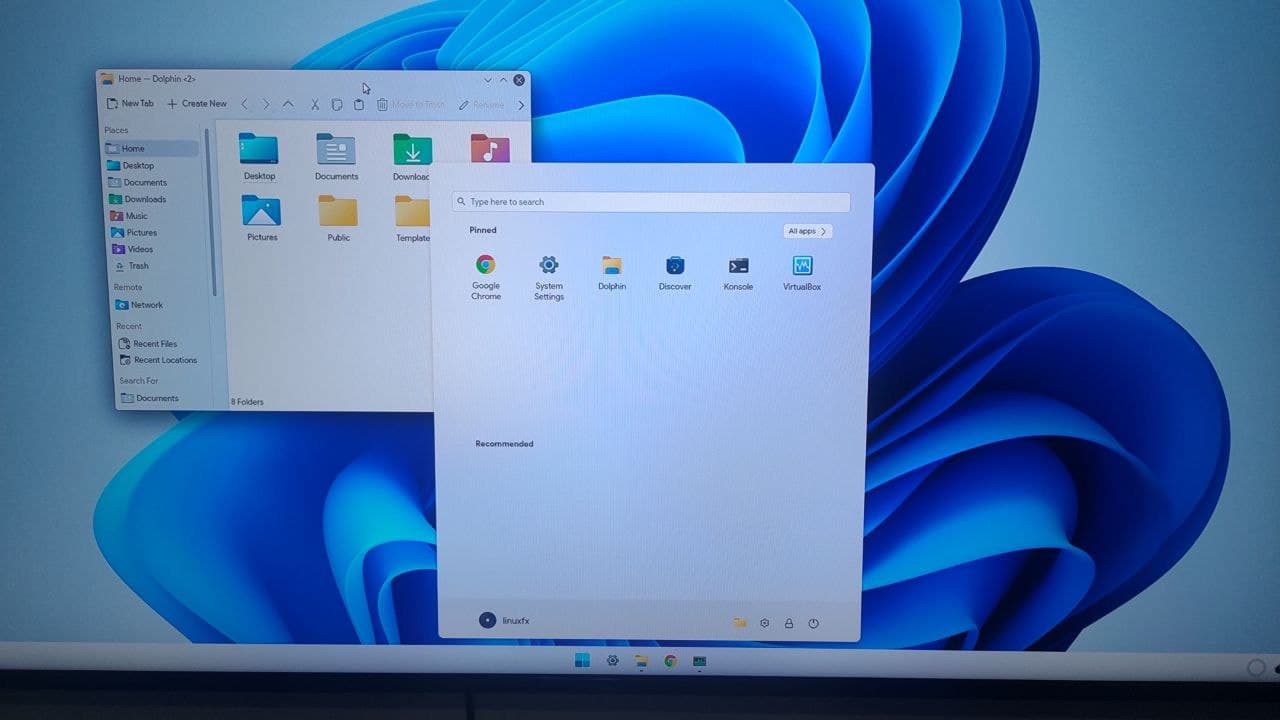This screenshot has height=720, width=1280.
Task: Go forward in Dolphin navigation
Action: point(266,104)
